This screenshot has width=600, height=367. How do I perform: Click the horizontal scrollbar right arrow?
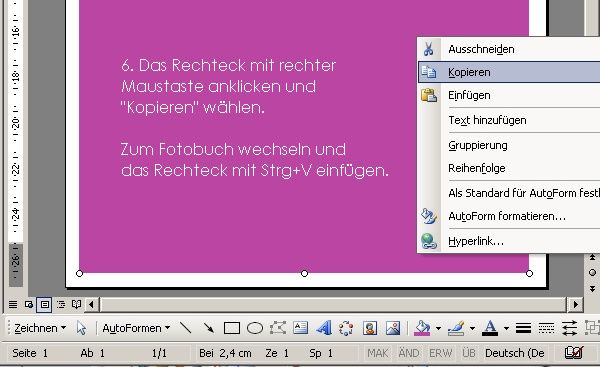(x=576, y=305)
